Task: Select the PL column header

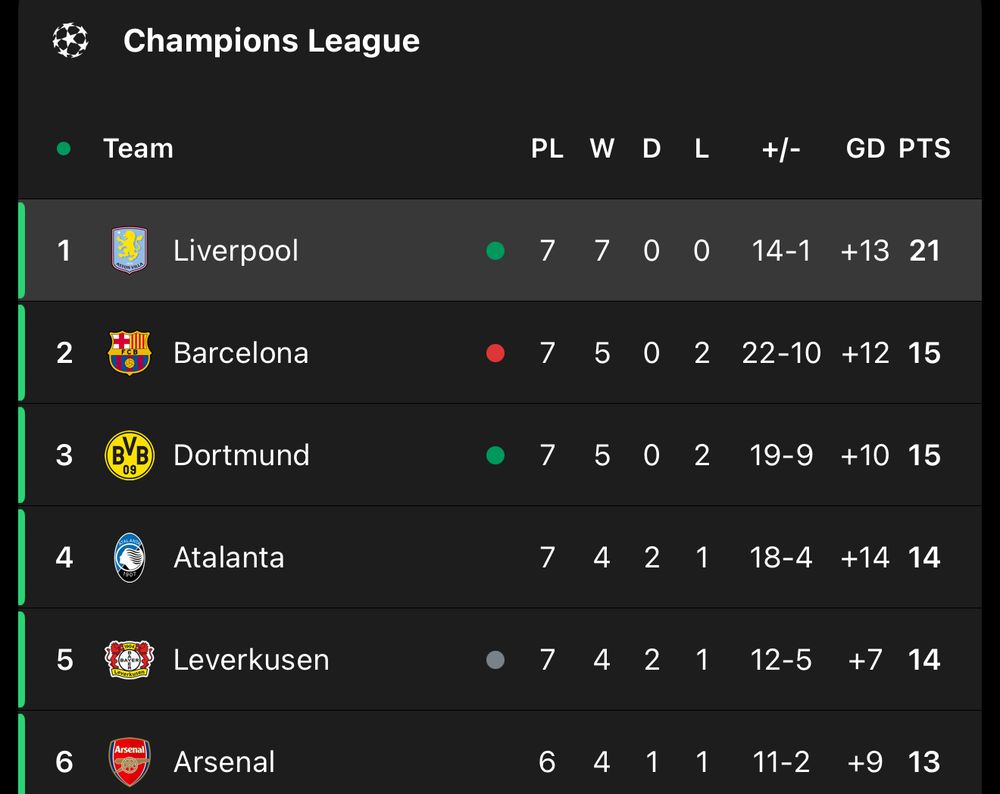Action: click(x=547, y=149)
